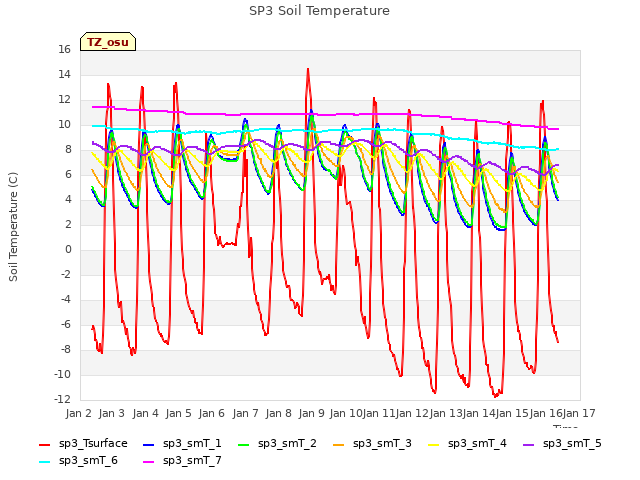Click the orange sp3_smT_3 legend swatch

coord(339,445)
